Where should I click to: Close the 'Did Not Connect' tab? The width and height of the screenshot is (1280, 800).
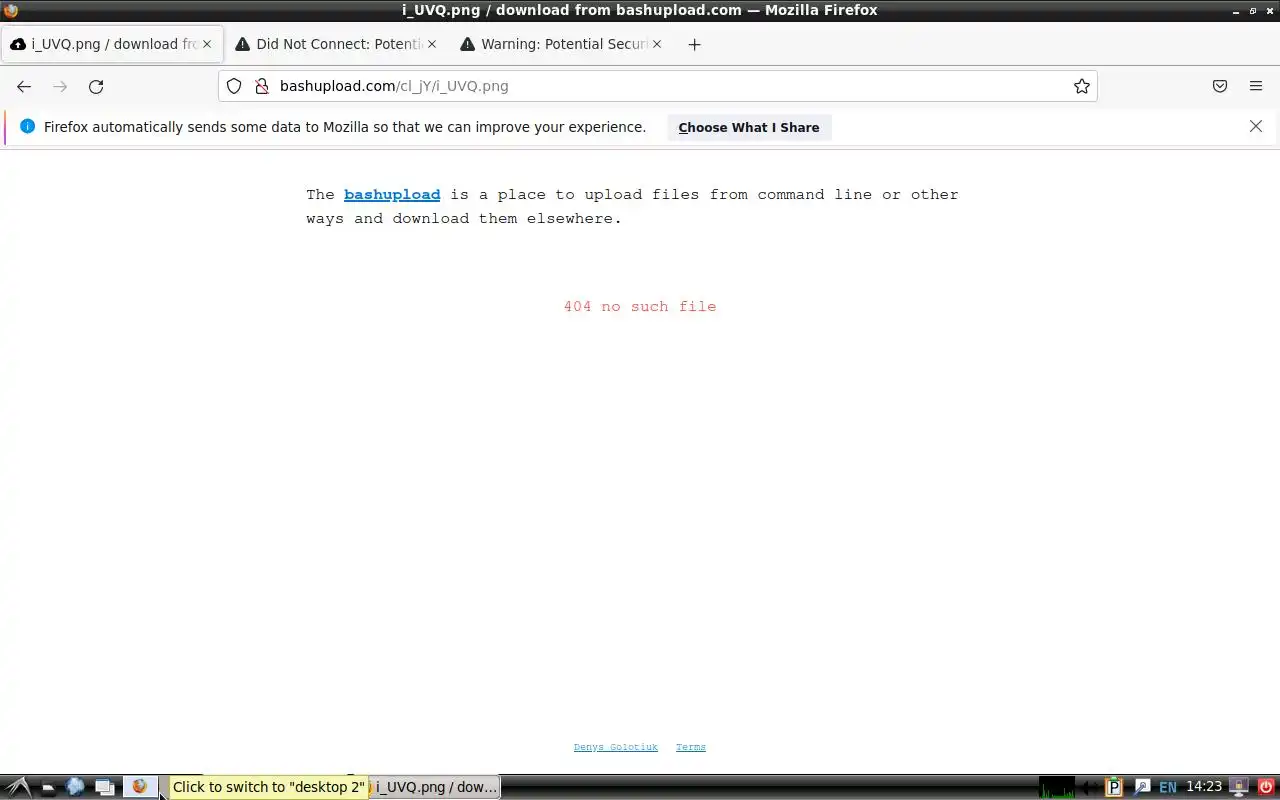432,44
